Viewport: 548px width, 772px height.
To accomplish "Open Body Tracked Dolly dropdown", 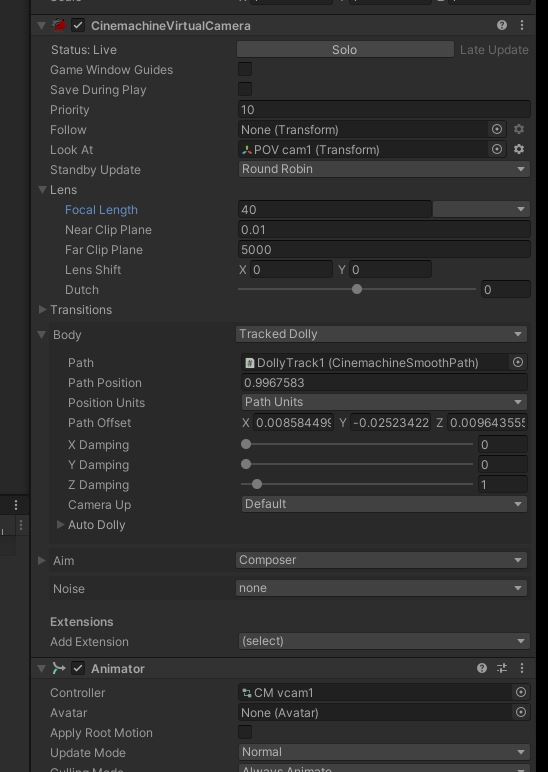I will pyautogui.click(x=381, y=334).
